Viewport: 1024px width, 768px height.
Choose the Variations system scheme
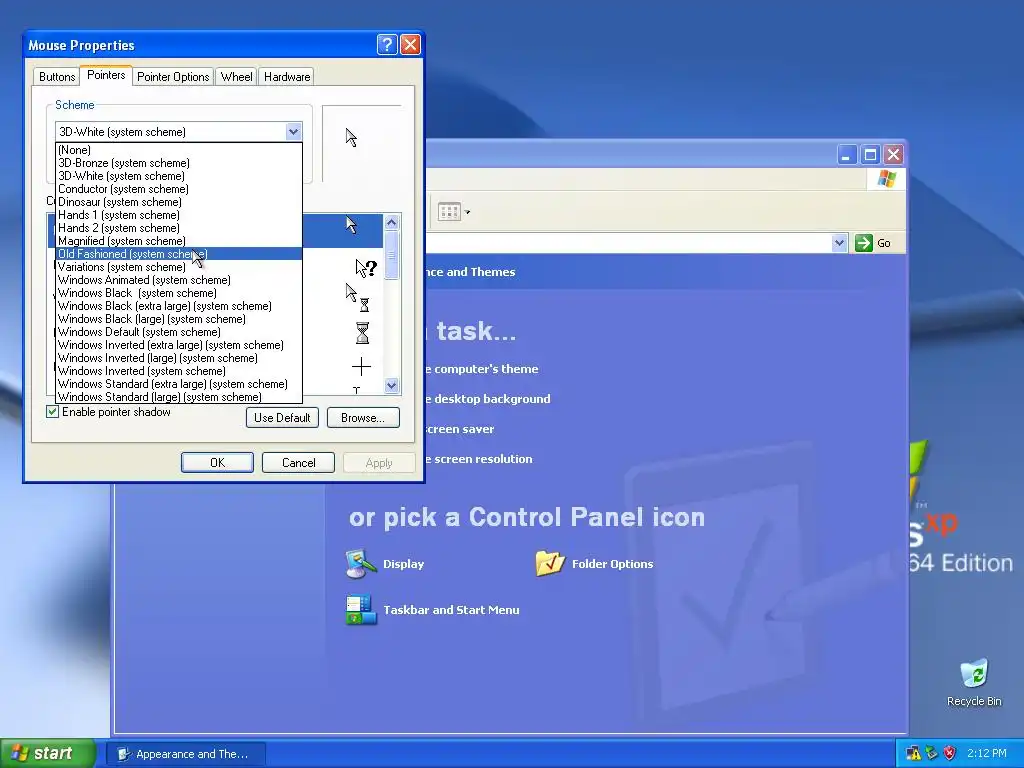[x=178, y=266]
